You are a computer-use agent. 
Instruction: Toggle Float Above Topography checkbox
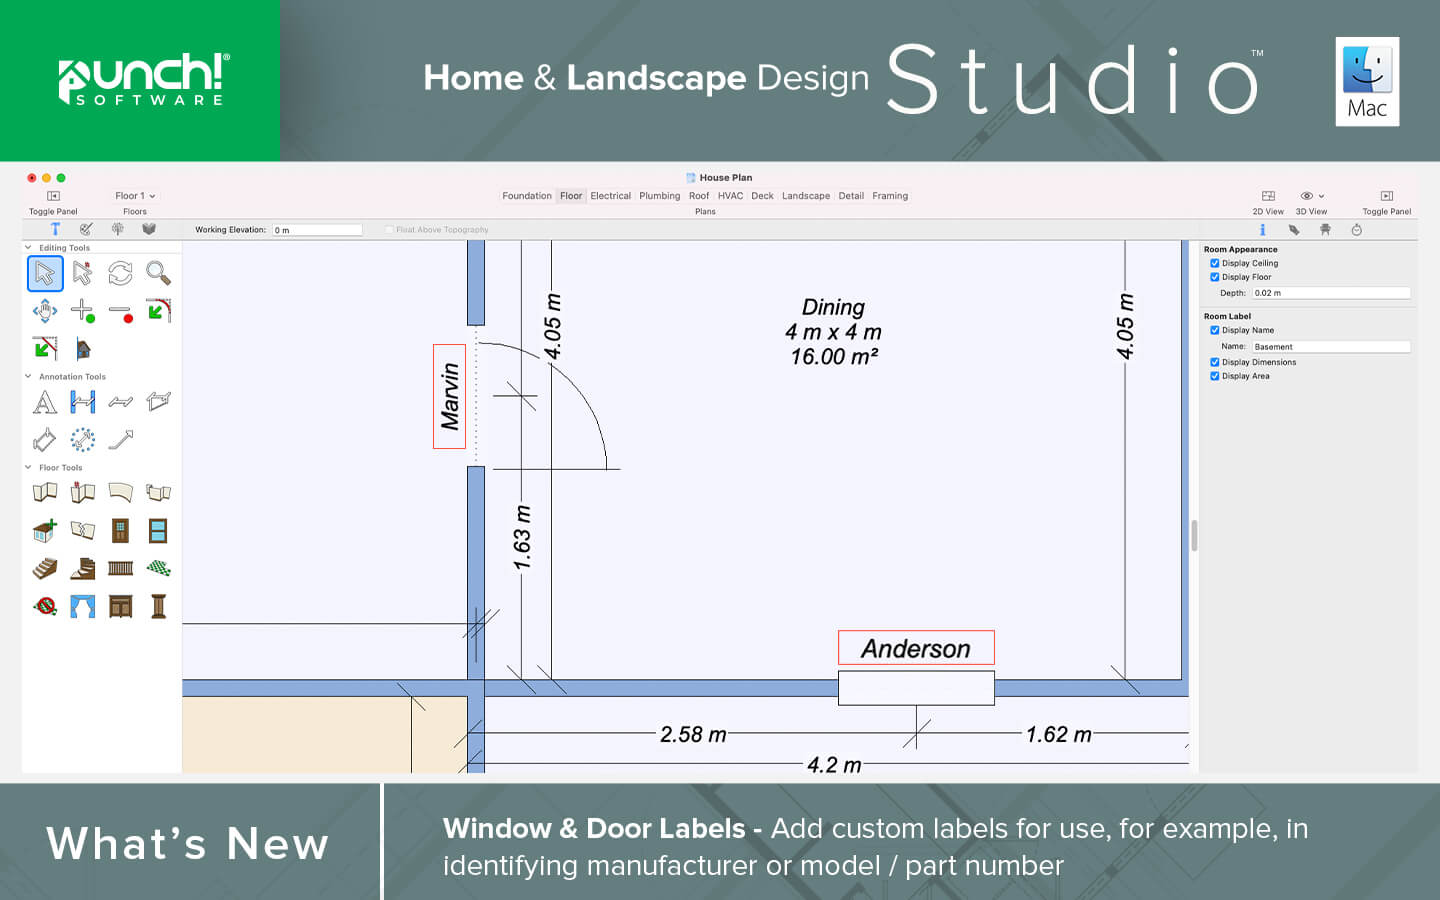[389, 230]
